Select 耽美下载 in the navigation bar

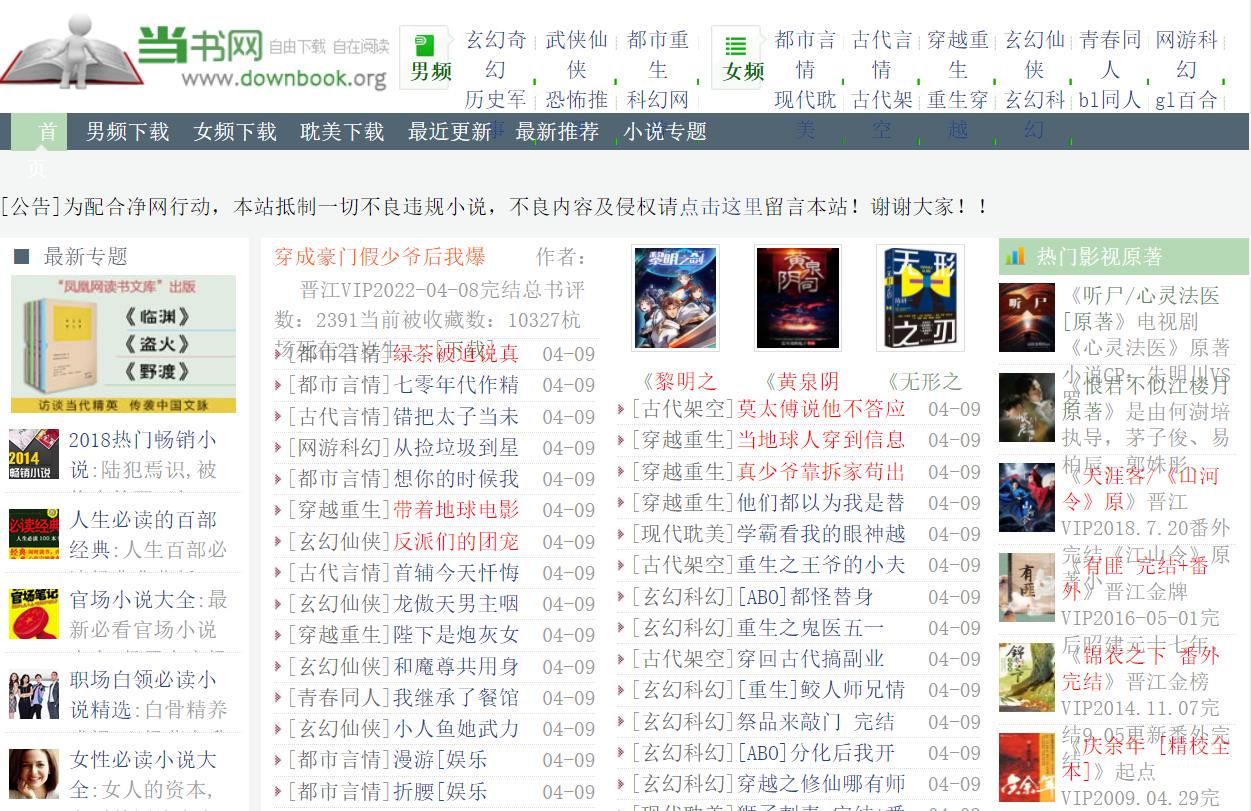[342, 132]
